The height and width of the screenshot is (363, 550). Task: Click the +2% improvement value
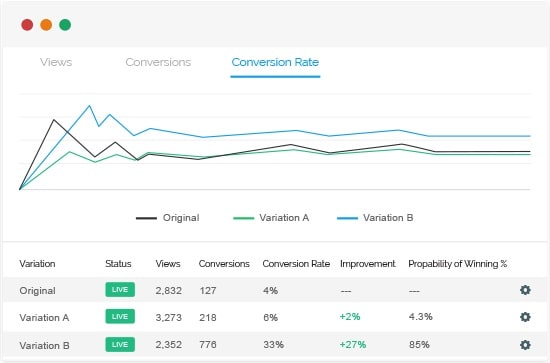point(350,317)
